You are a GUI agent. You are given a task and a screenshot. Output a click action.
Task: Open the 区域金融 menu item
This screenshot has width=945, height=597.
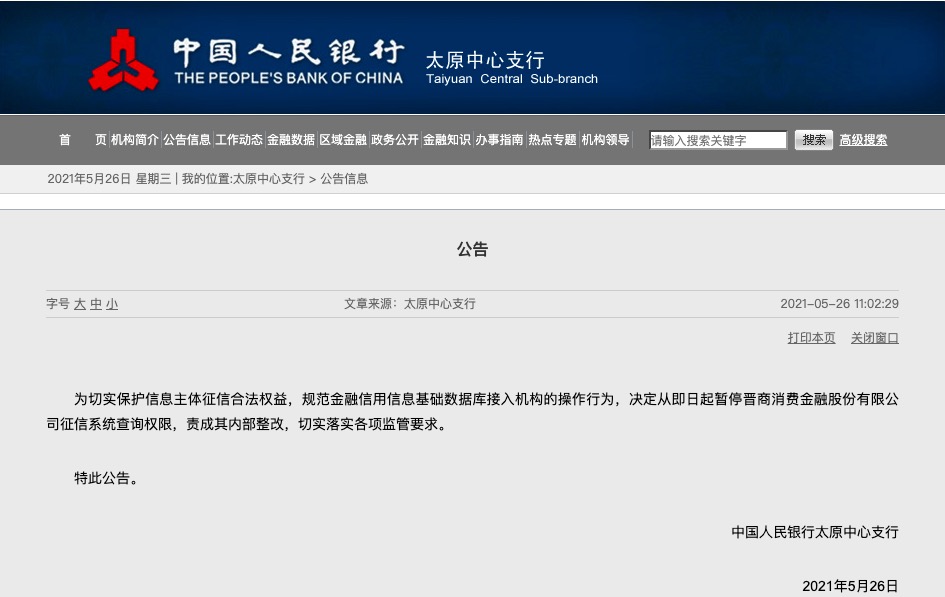pos(343,140)
